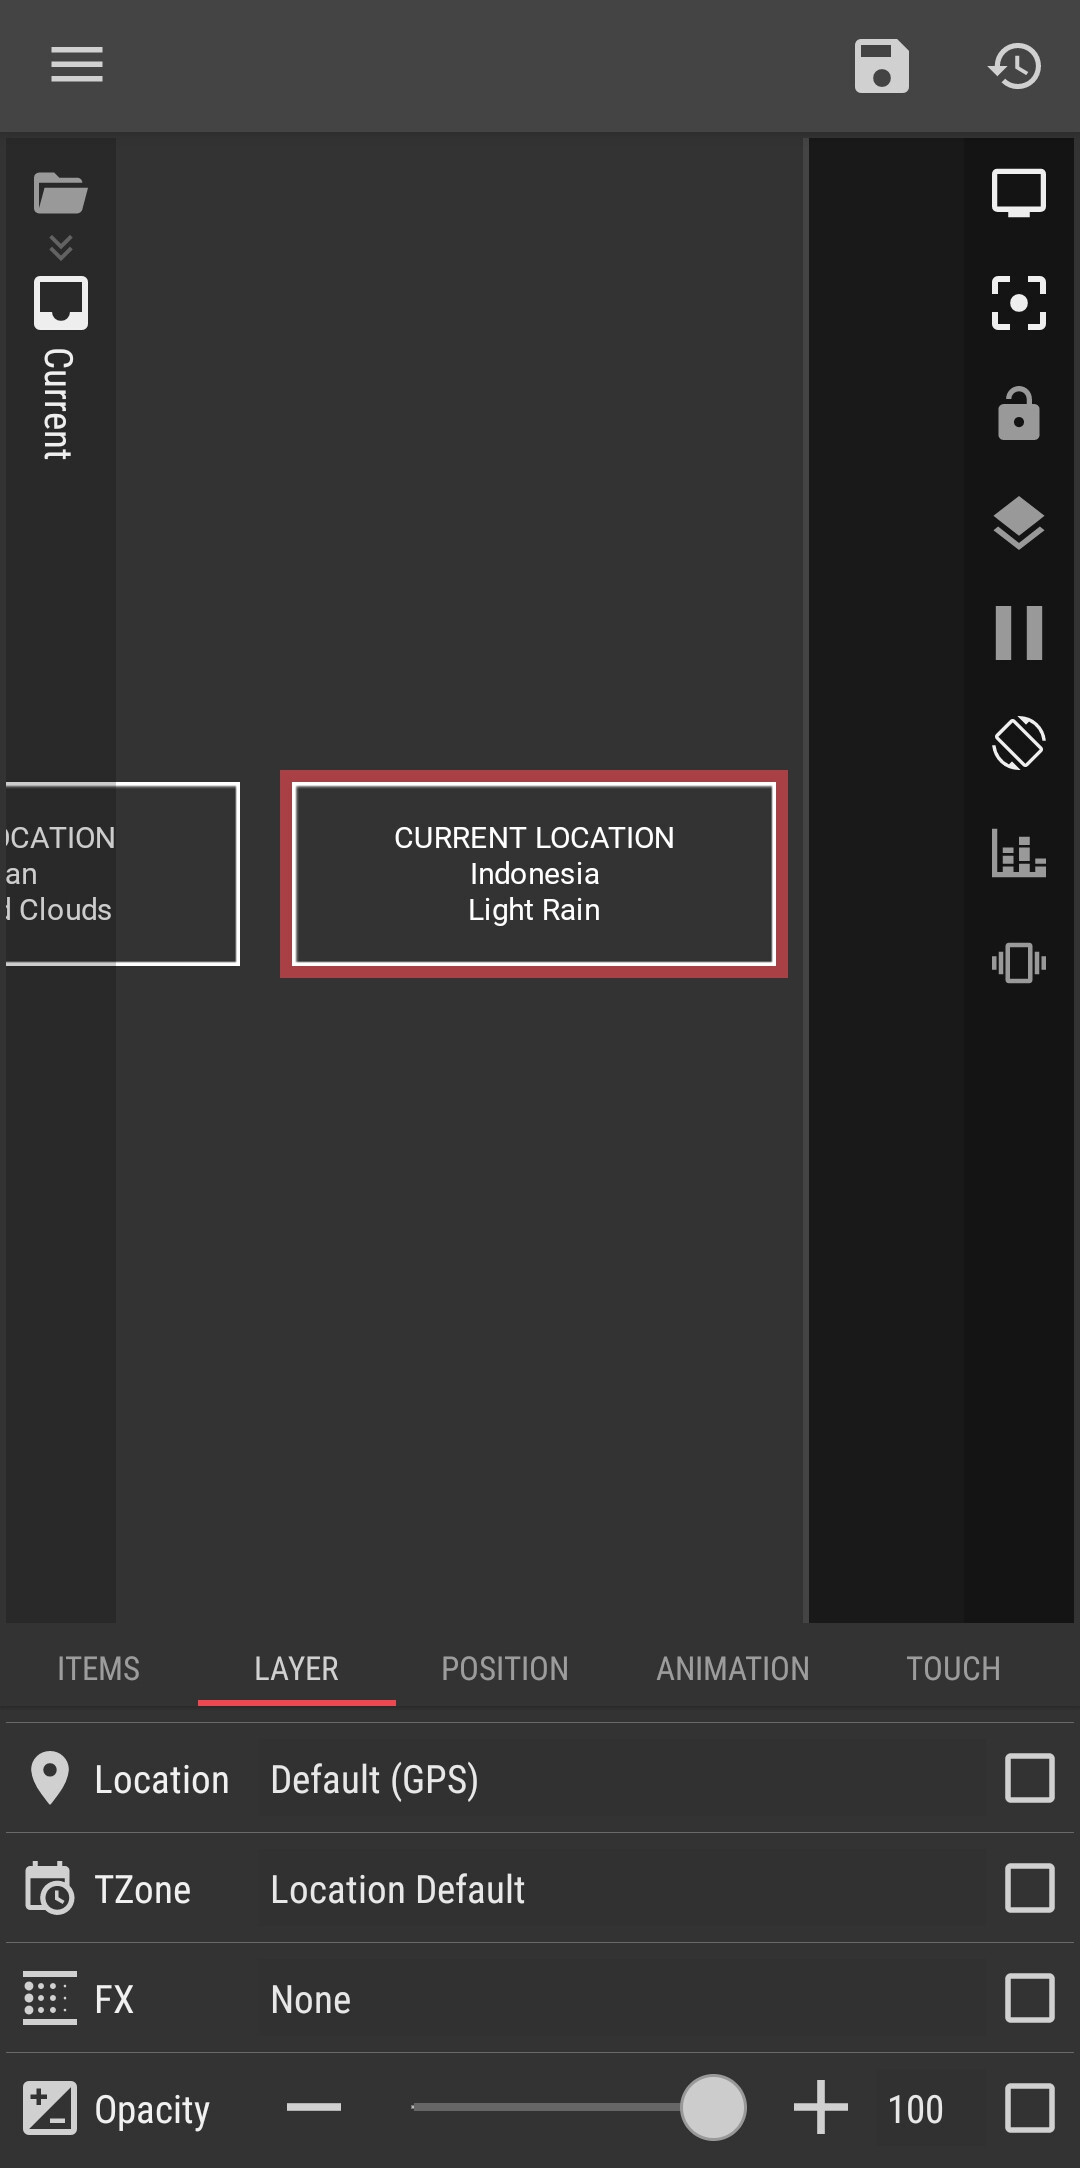Toggle the unlocked padlock icon
The height and width of the screenshot is (2168, 1080).
(1018, 413)
